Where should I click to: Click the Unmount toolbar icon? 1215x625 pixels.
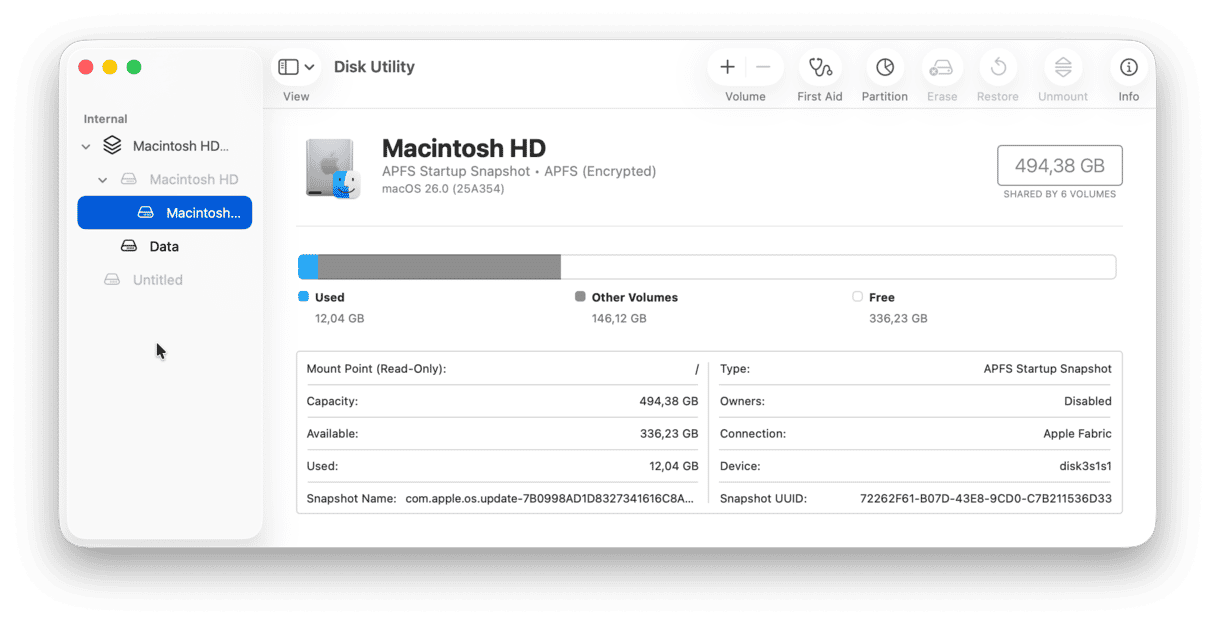1062,67
